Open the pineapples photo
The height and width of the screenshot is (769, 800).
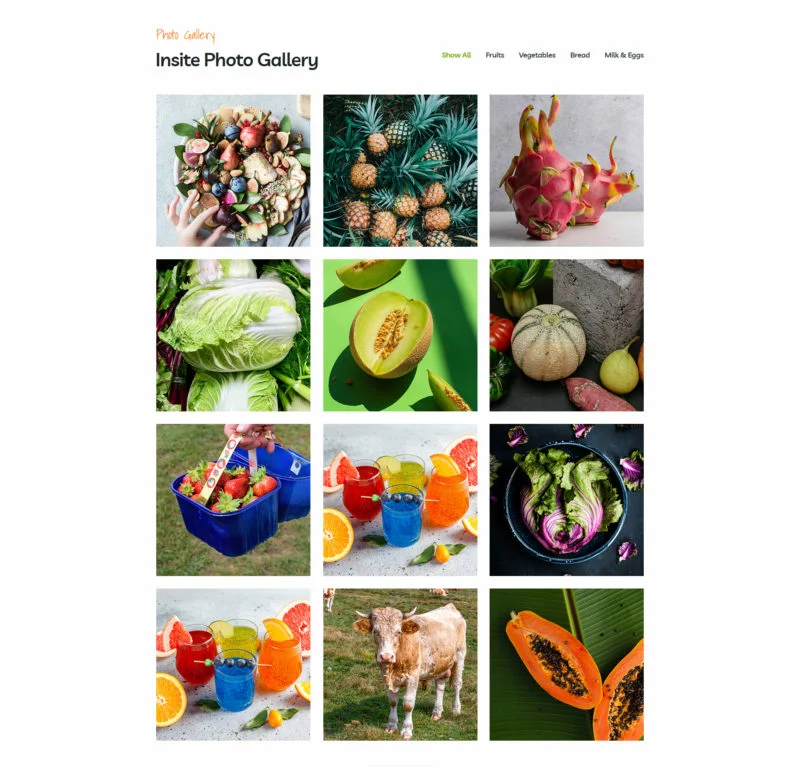pos(400,170)
